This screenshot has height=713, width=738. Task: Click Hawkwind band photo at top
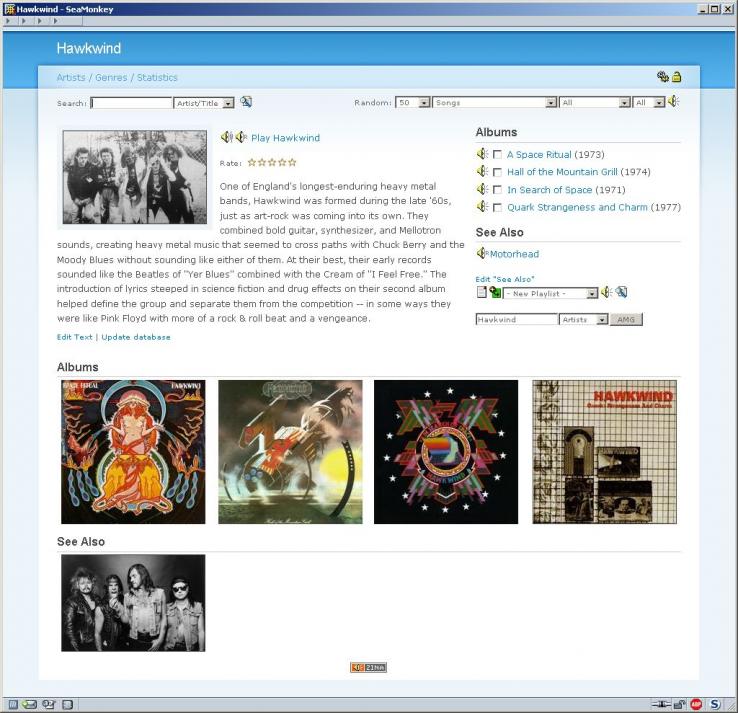pos(135,177)
